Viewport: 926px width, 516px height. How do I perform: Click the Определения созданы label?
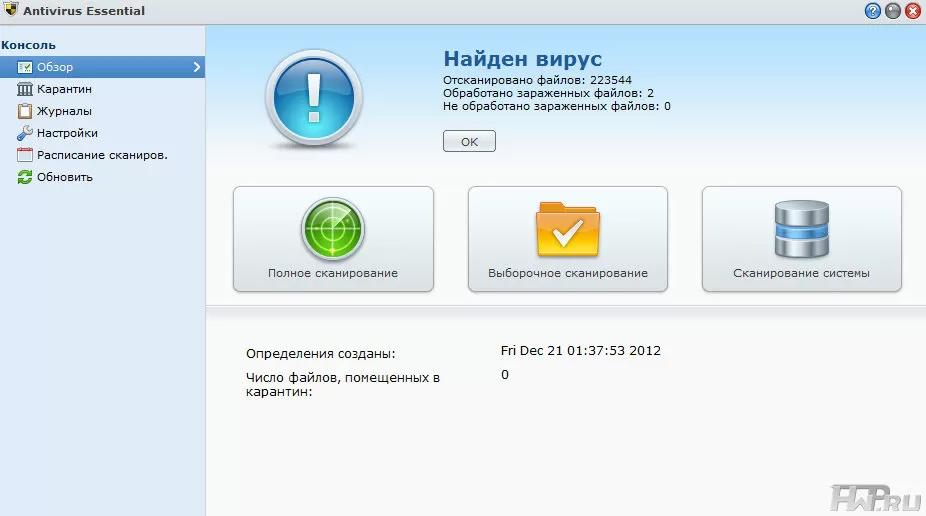coord(321,354)
